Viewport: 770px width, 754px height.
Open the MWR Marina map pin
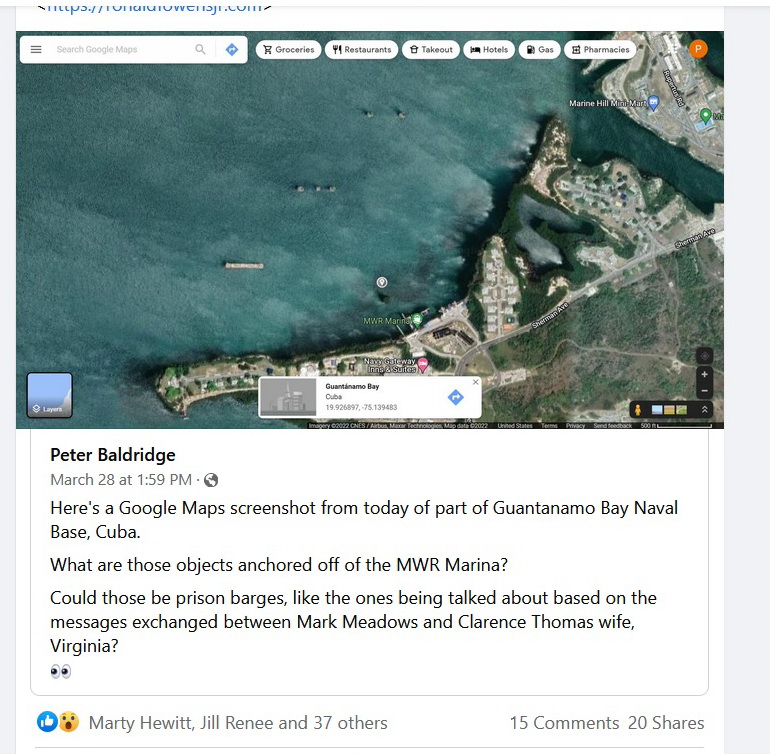(x=417, y=320)
